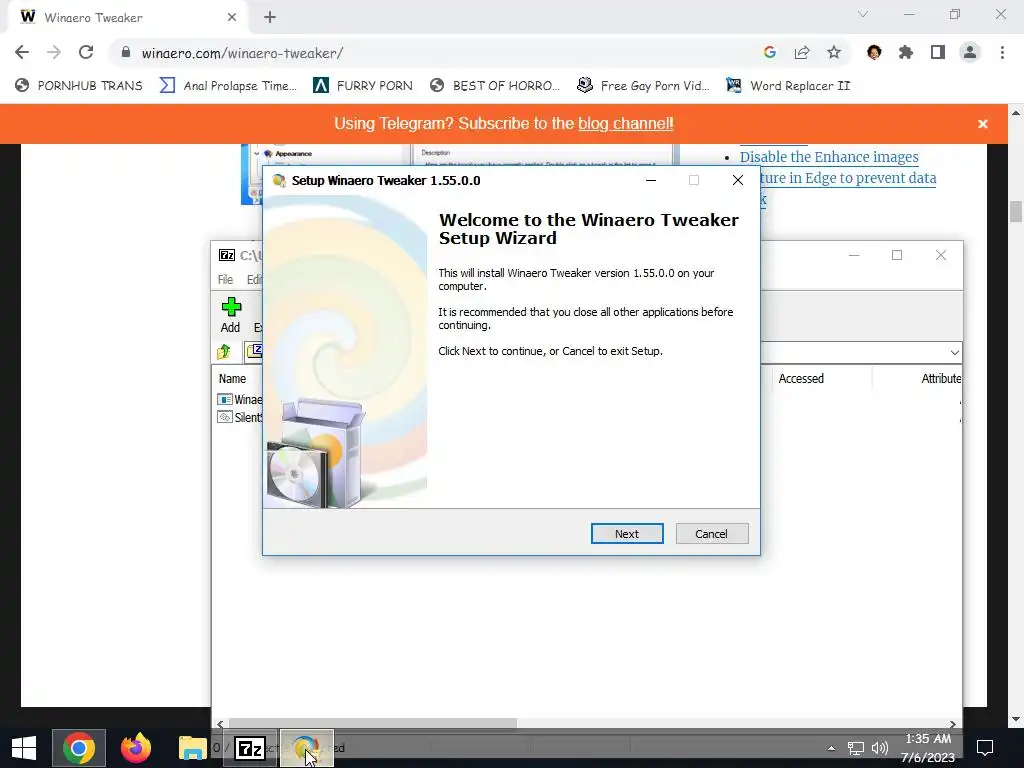
Task: Open the Google icon in the address bar
Action: point(769,53)
